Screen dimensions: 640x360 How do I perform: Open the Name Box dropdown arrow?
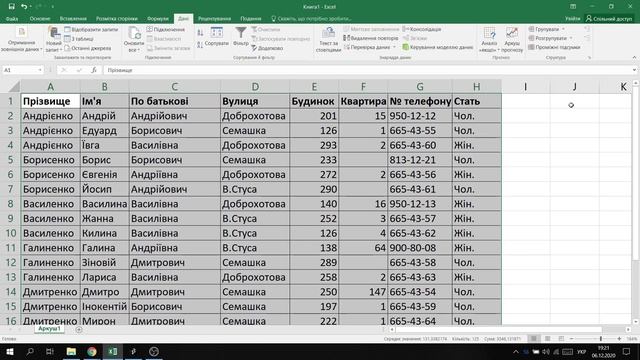click(x=40, y=70)
